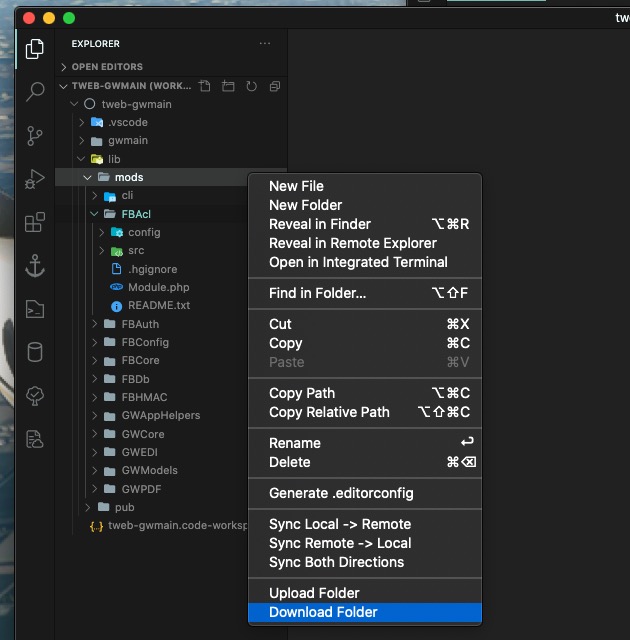The width and height of the screenshot is (630, 640).
Task: Click the config folder gear icon
Action: (x=117, y=232)
